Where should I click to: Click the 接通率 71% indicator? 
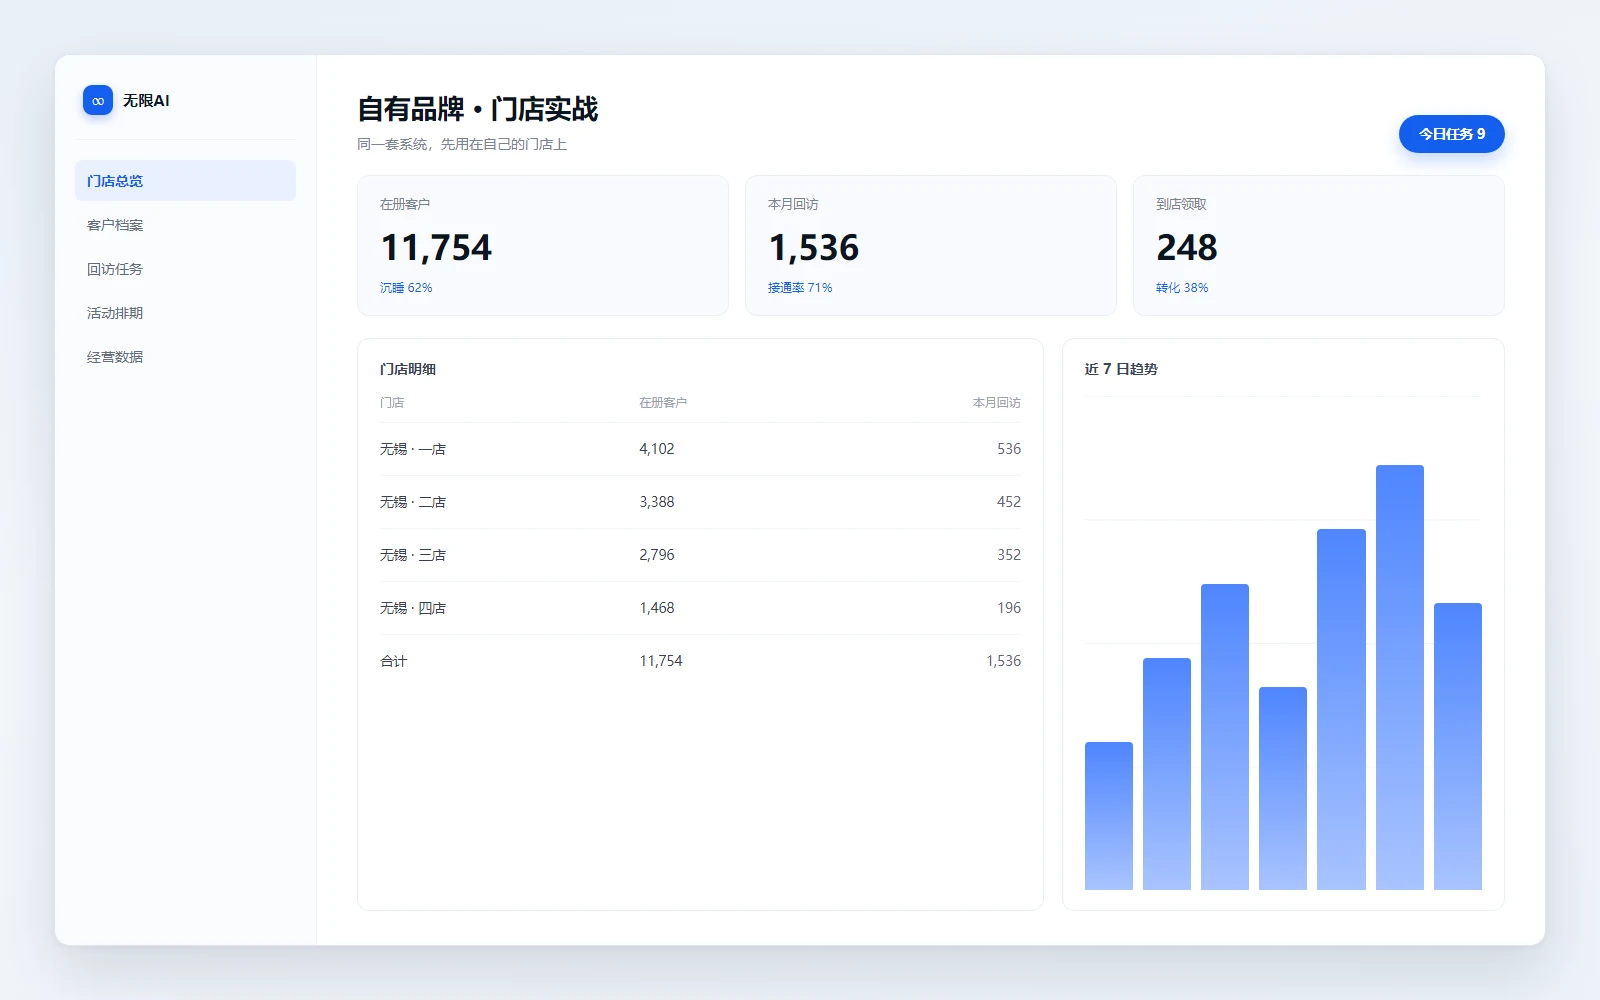point(800,288)
